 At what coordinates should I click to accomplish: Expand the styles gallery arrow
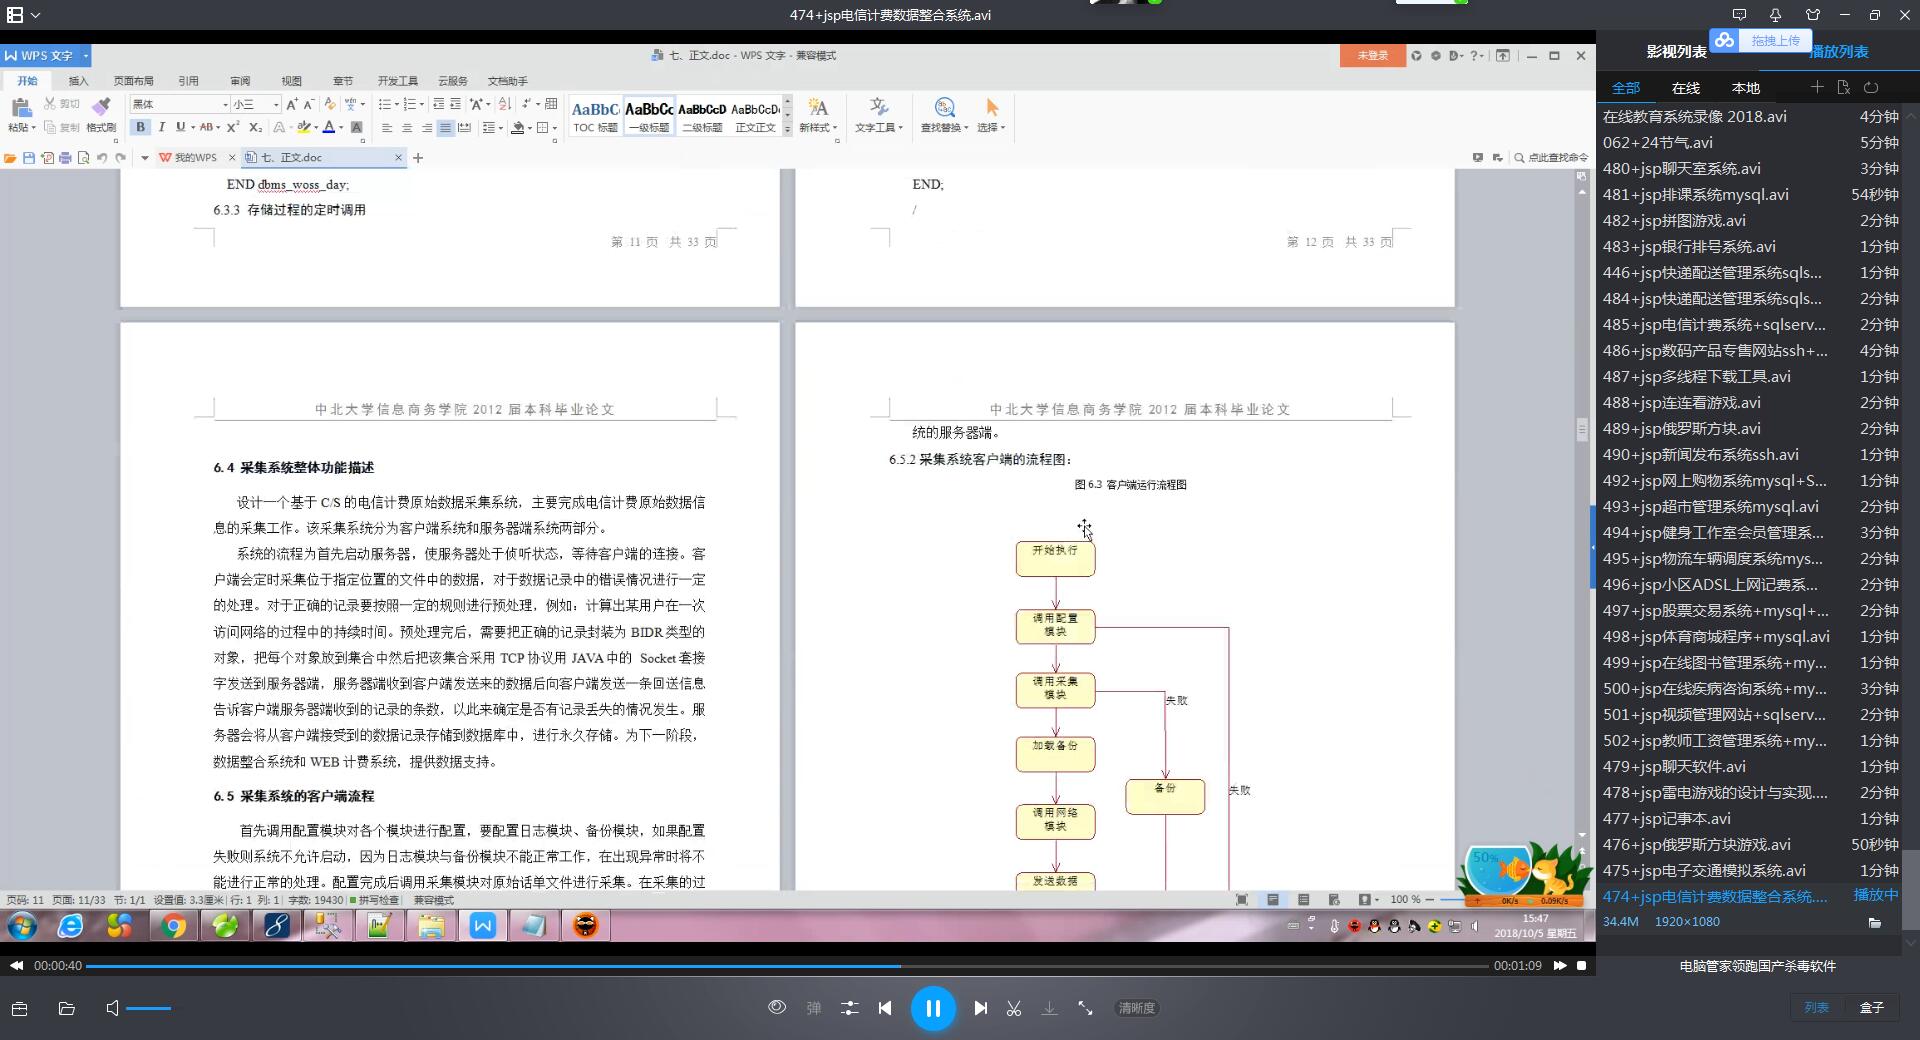[x=787, y=129]
